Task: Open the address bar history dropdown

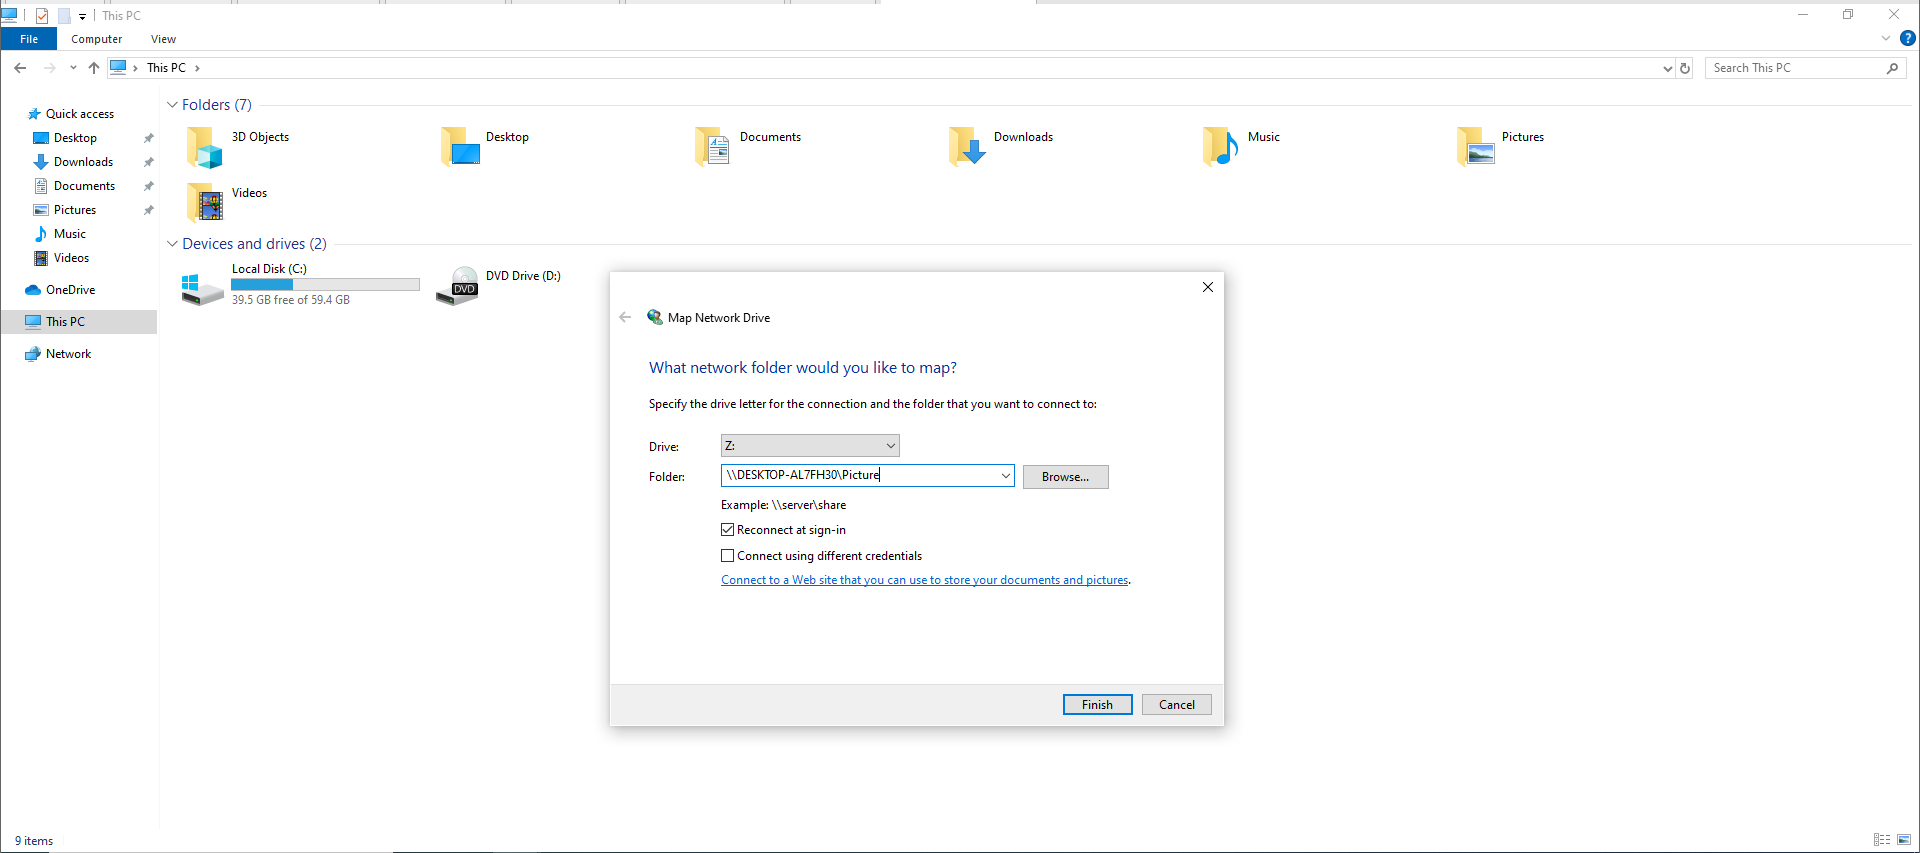Action: coord(1667,68)
